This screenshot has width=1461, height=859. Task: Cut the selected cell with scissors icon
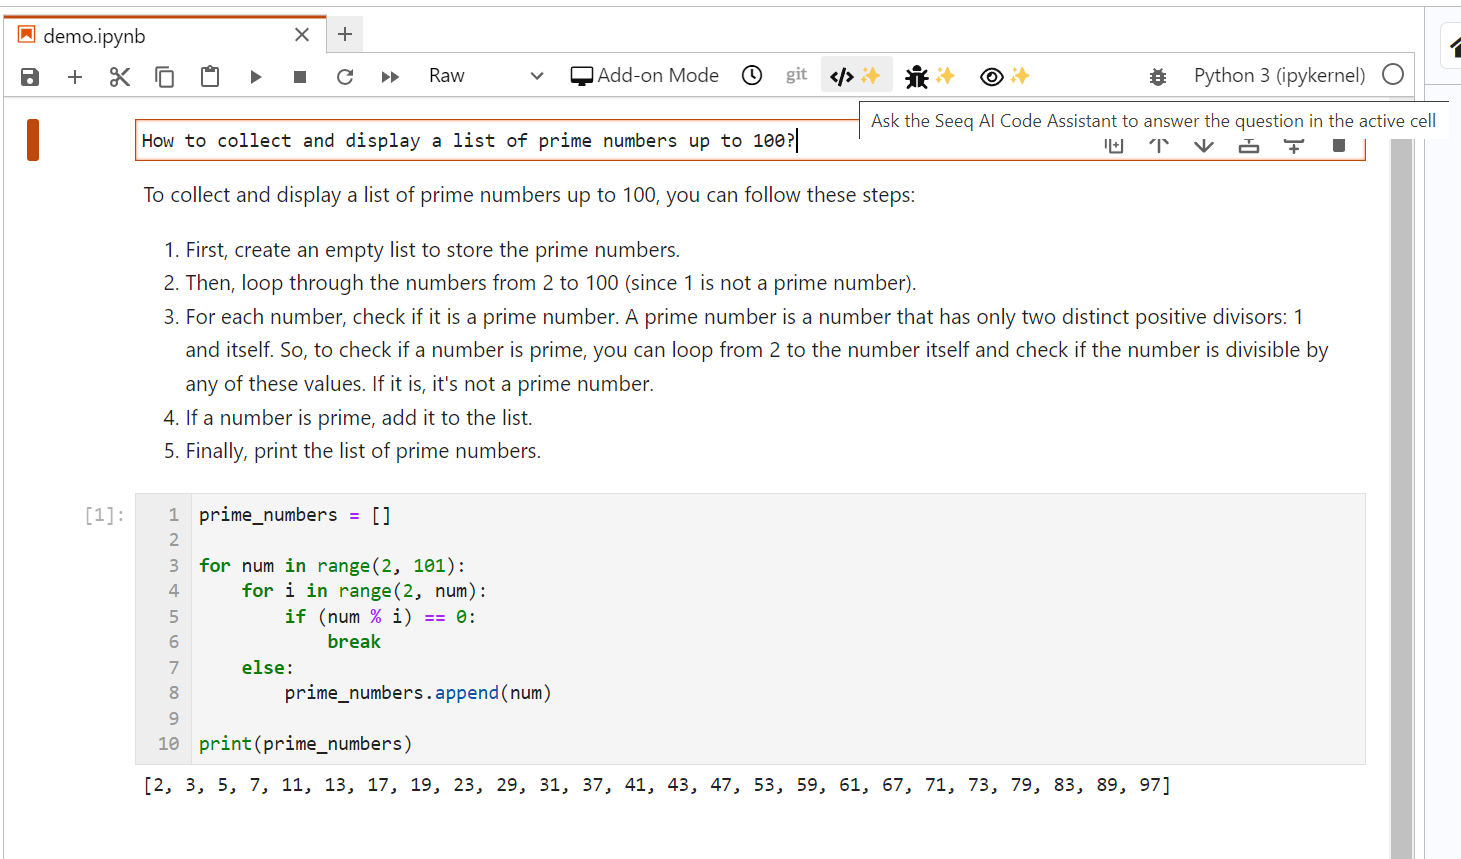coord(120,77)
